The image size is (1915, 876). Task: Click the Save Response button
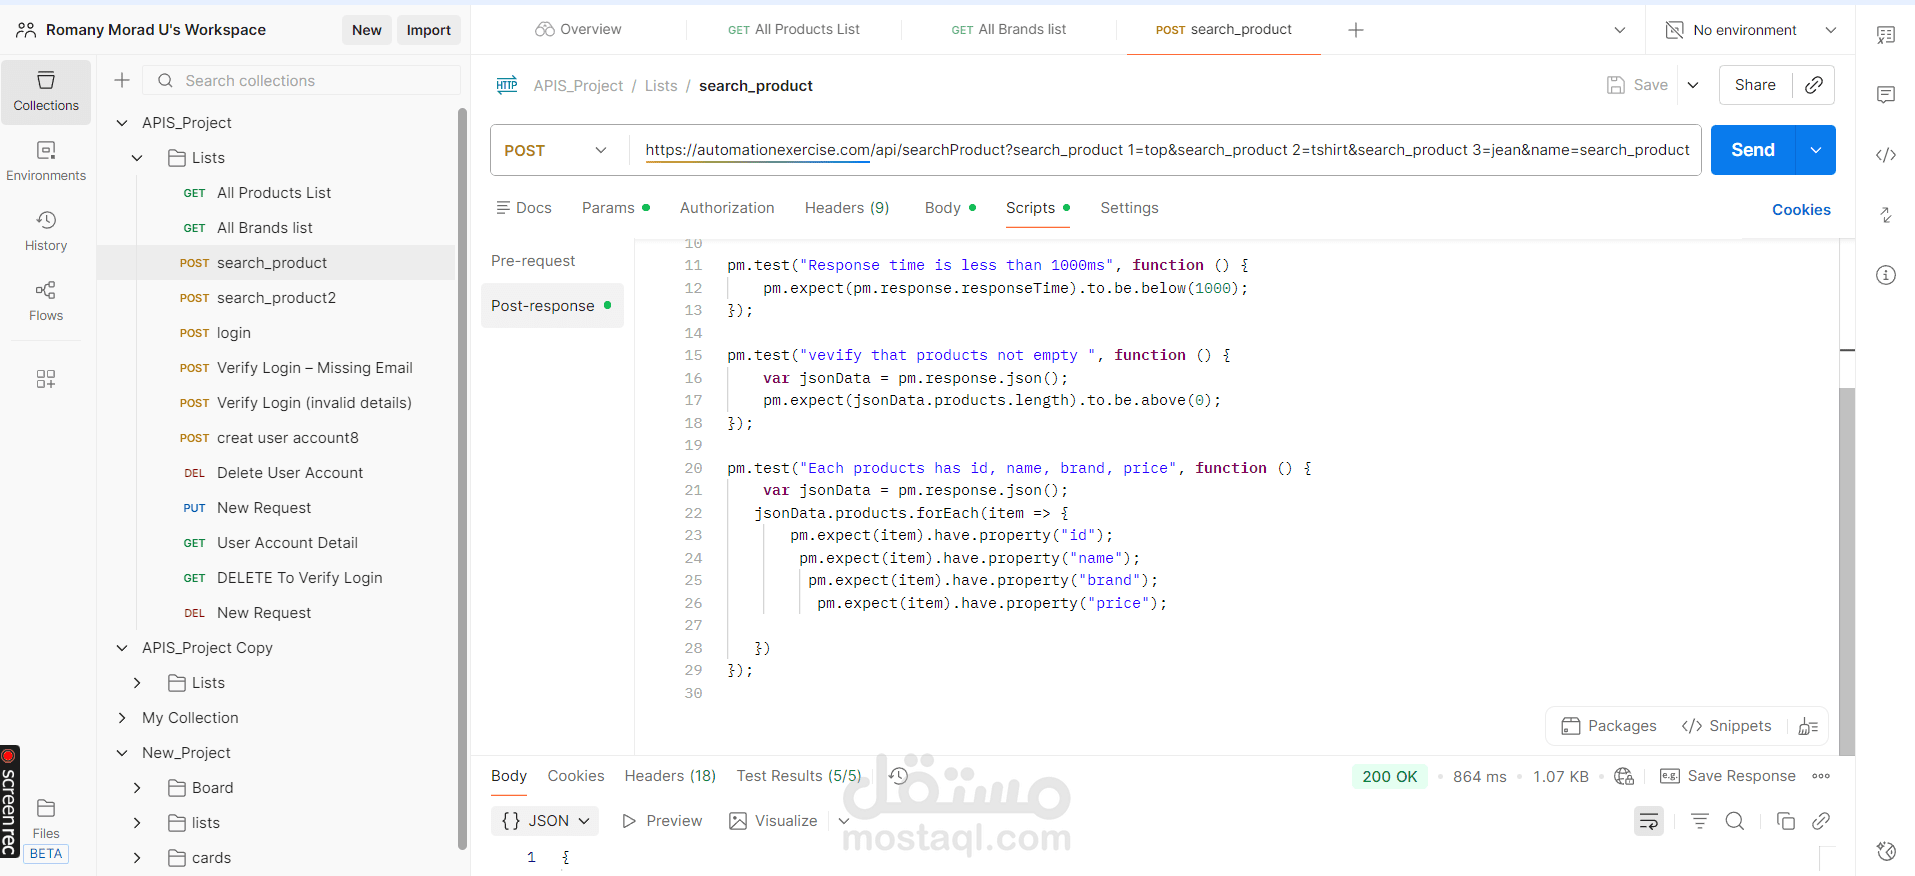click(x=1728, y=776)
